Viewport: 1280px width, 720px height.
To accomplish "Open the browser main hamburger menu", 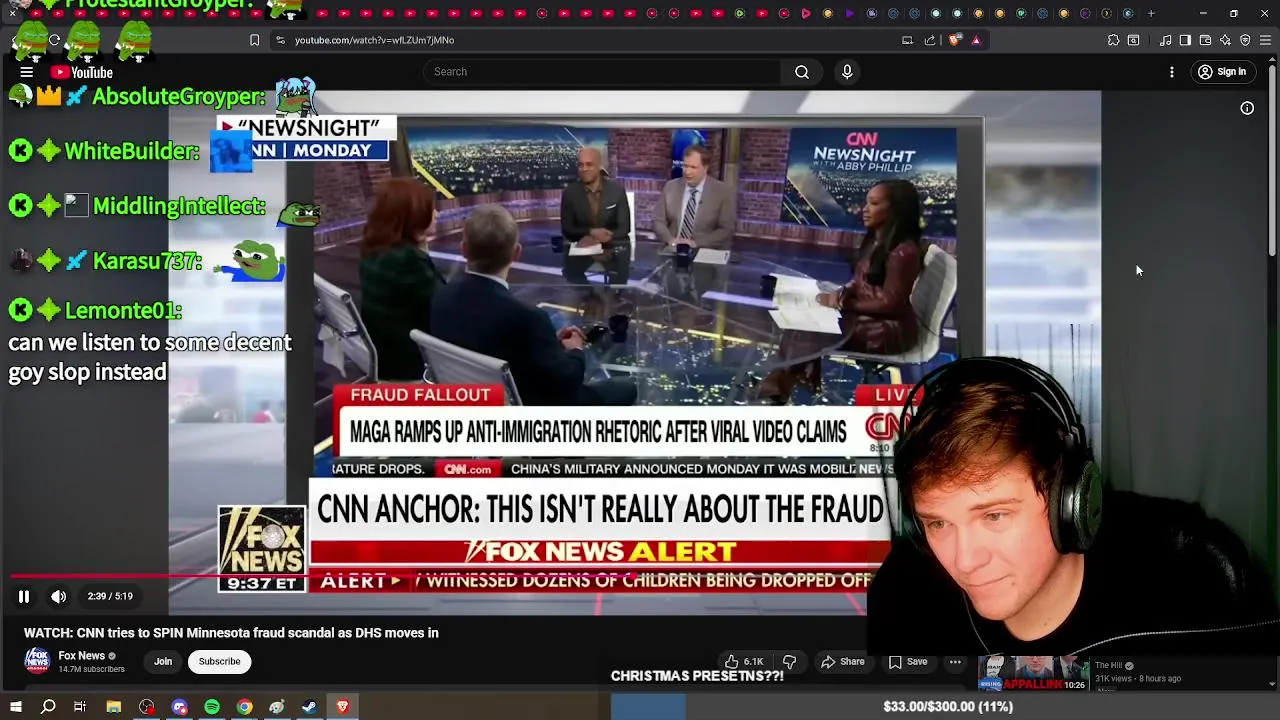I will tap(1265, 40).
